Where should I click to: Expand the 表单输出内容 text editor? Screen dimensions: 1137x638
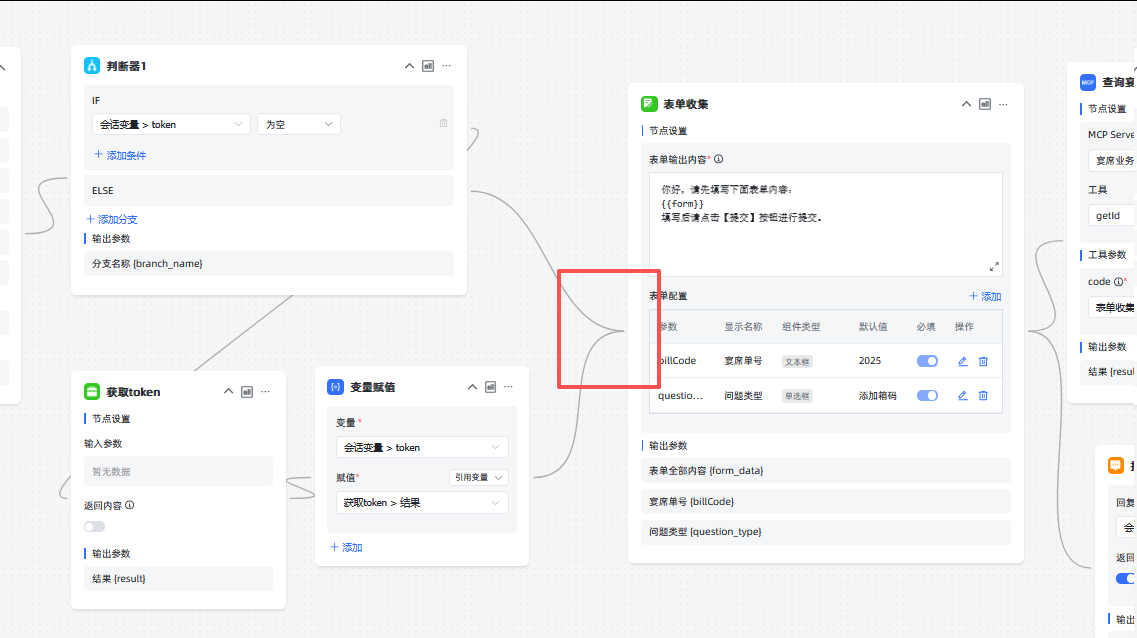tap(994, 266)
